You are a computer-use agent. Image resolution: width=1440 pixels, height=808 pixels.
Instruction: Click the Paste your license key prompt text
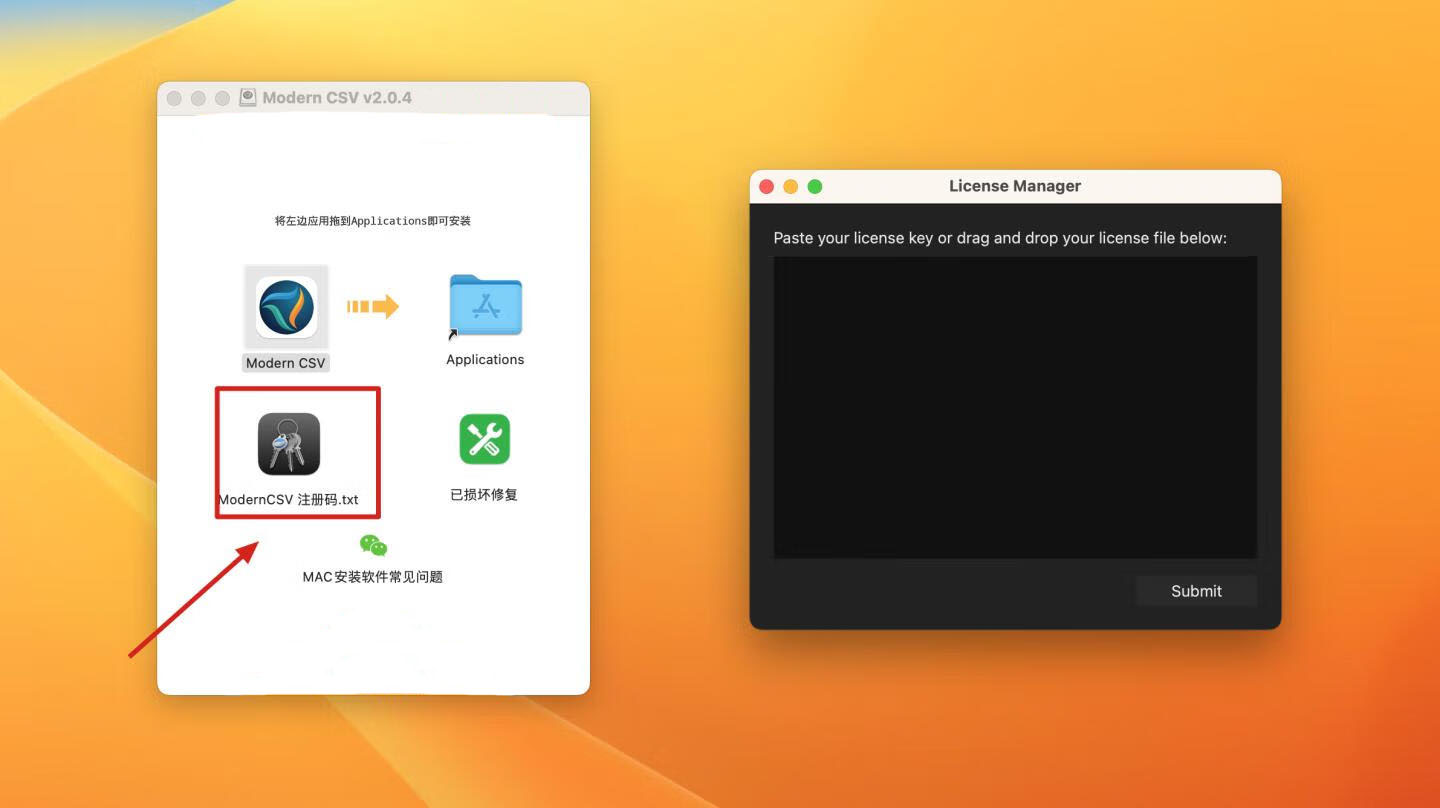pyautogui.click(x=1000, y=238)
